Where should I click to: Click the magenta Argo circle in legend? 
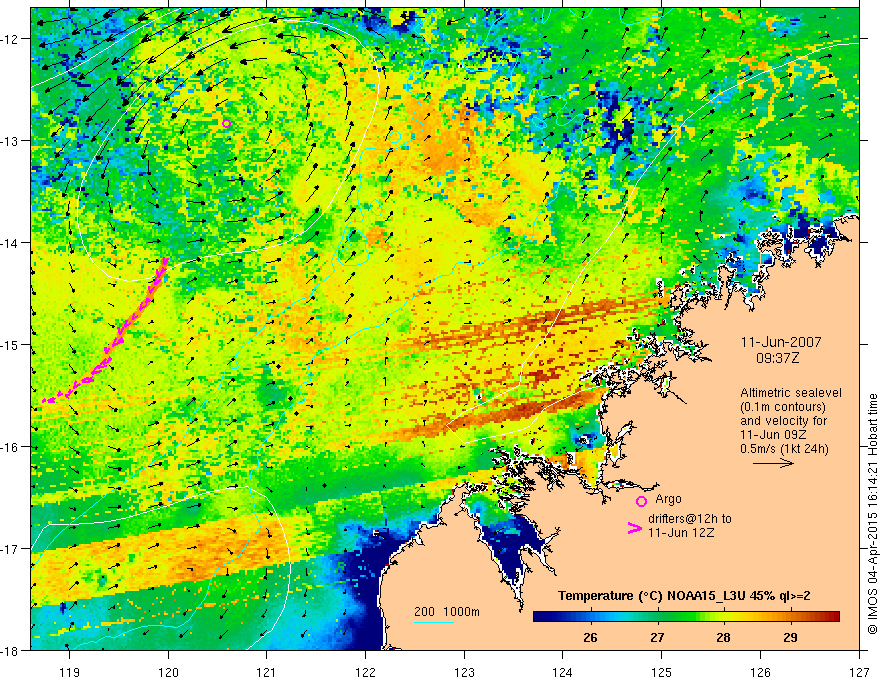[641, 501]
